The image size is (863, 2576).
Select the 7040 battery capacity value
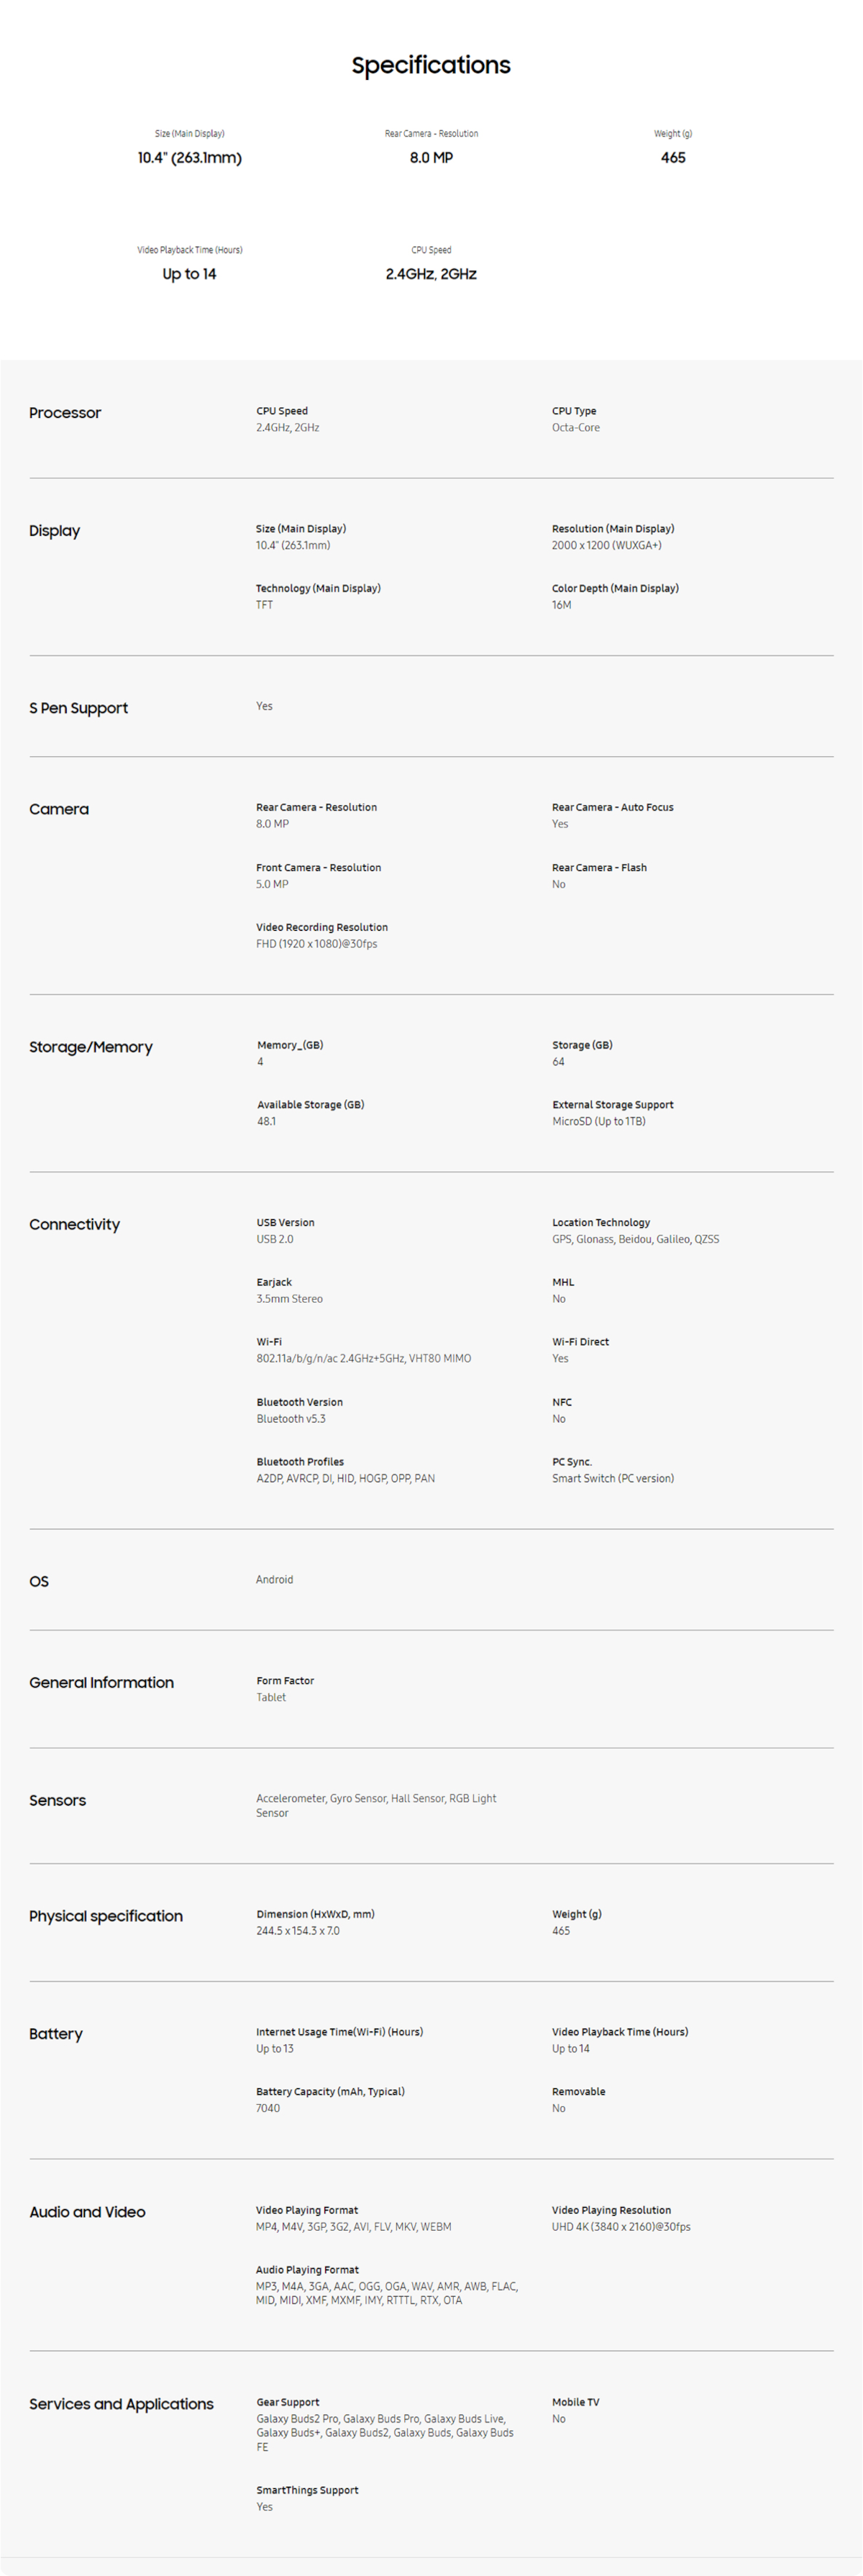point(268,2109)
